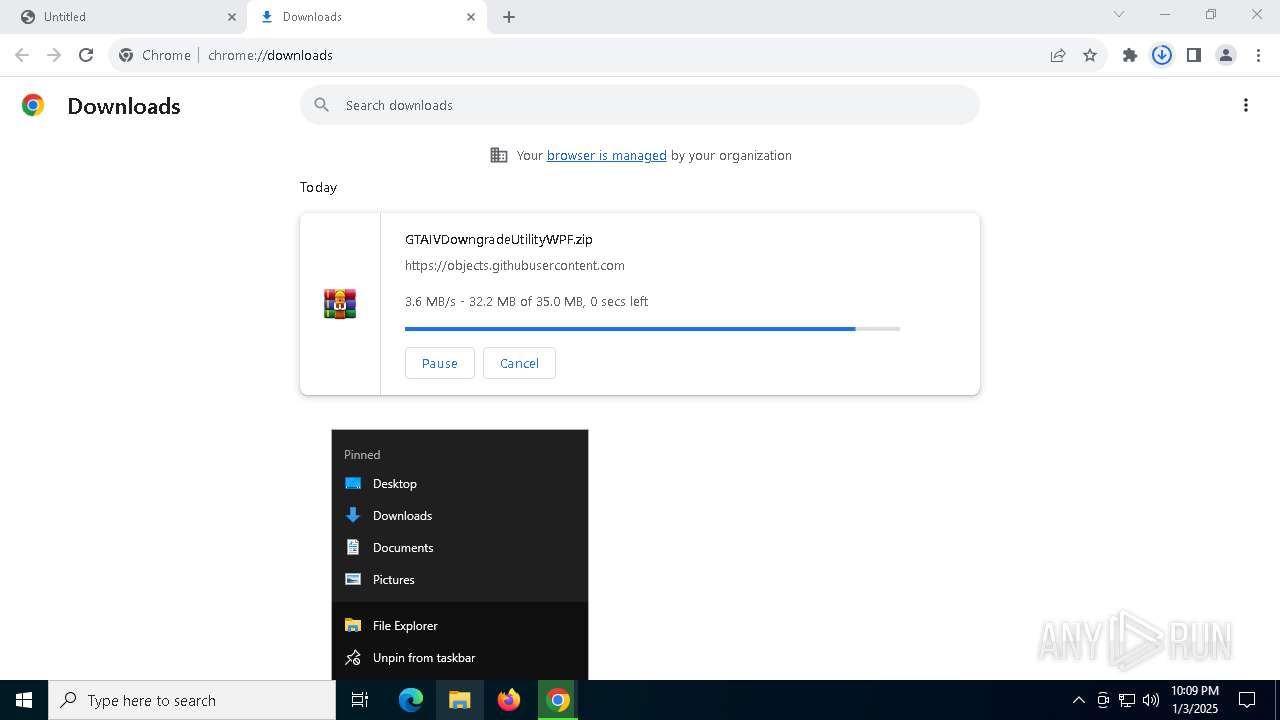
Task: Close the Downloads tab
Action: point(471,17)
